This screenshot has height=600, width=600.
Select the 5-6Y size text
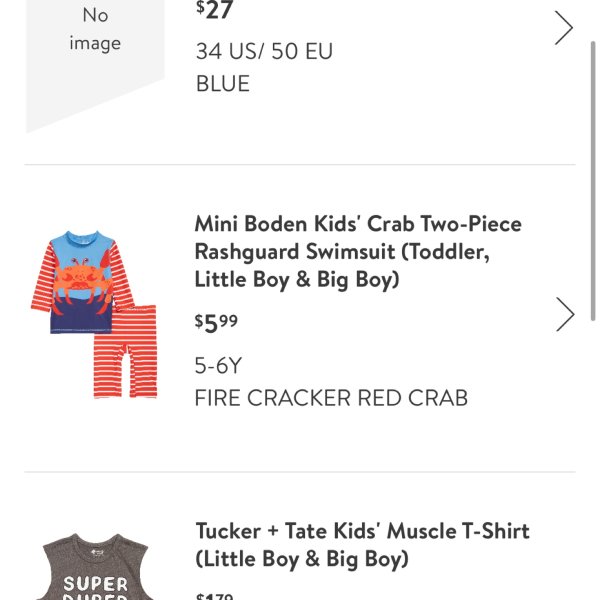pyautogui.click(x=218, y=365)
